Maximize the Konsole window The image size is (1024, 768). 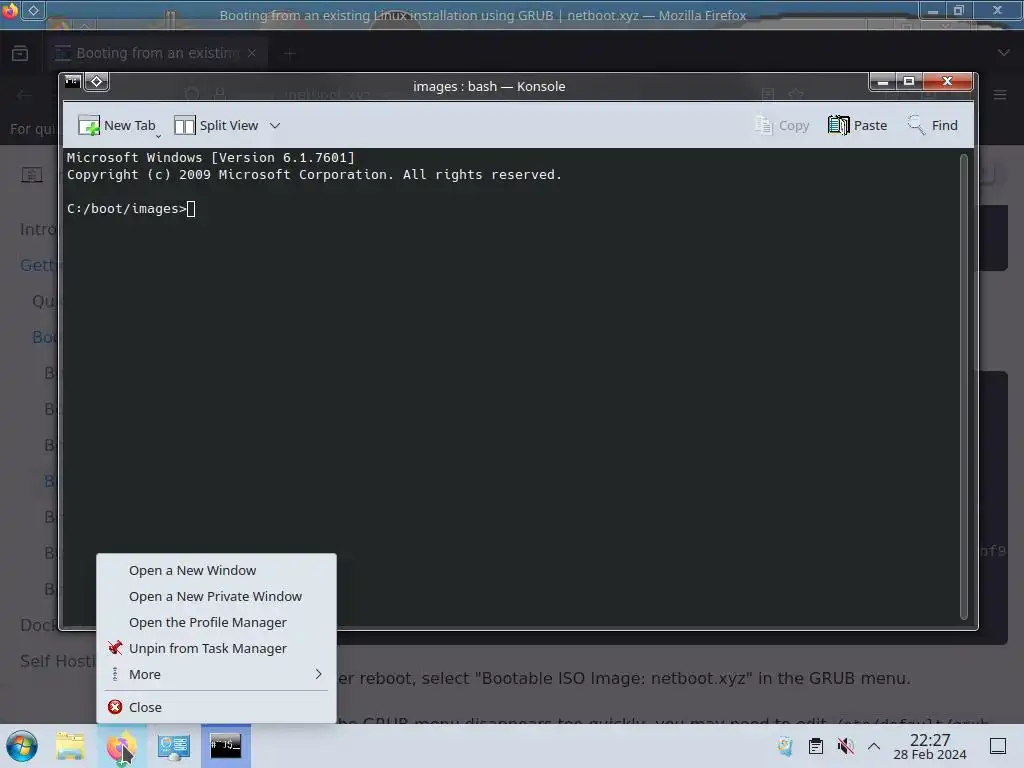point(908,82)
